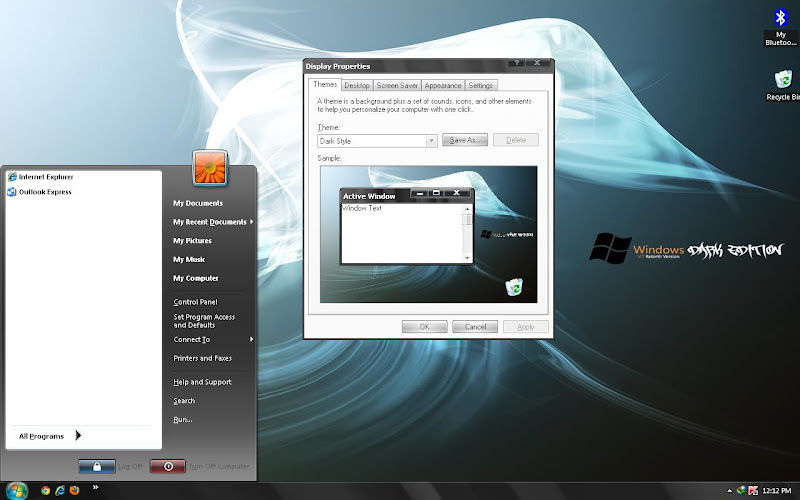Open My Computer from Start menu

196,279
